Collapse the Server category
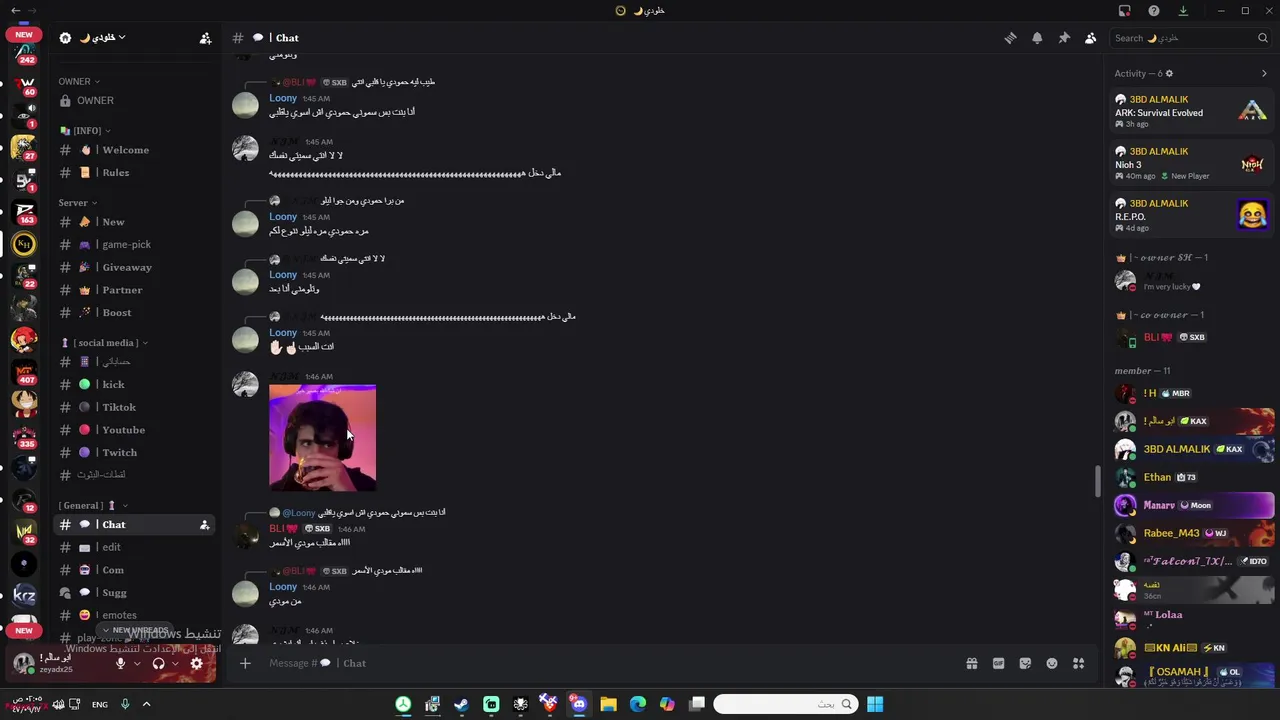This screenshot has width=1280, height=720. [x=78, y=203]
